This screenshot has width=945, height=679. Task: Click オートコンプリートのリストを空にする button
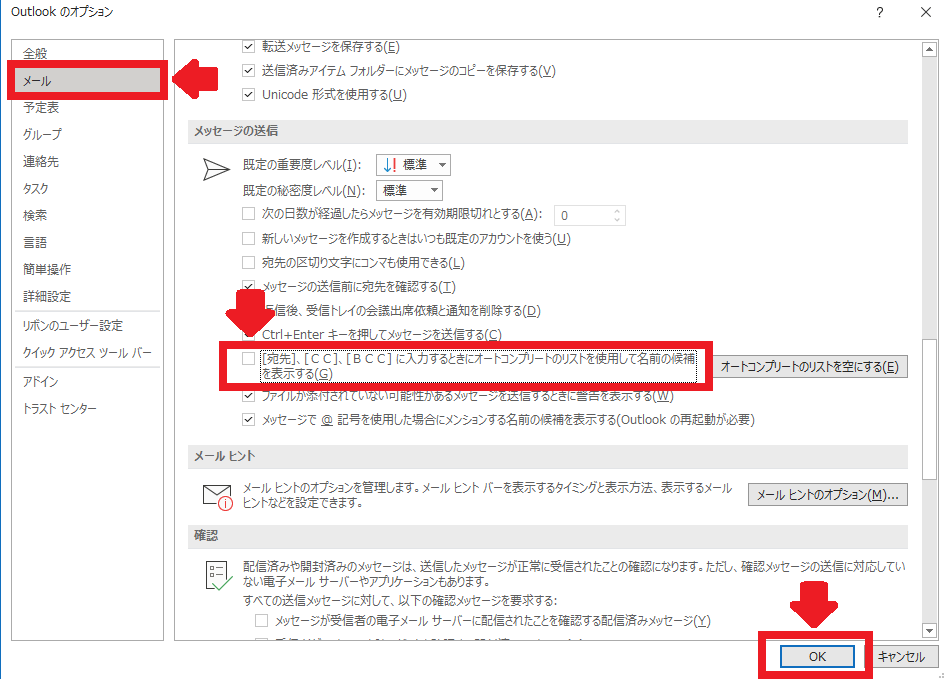[810, 367]
